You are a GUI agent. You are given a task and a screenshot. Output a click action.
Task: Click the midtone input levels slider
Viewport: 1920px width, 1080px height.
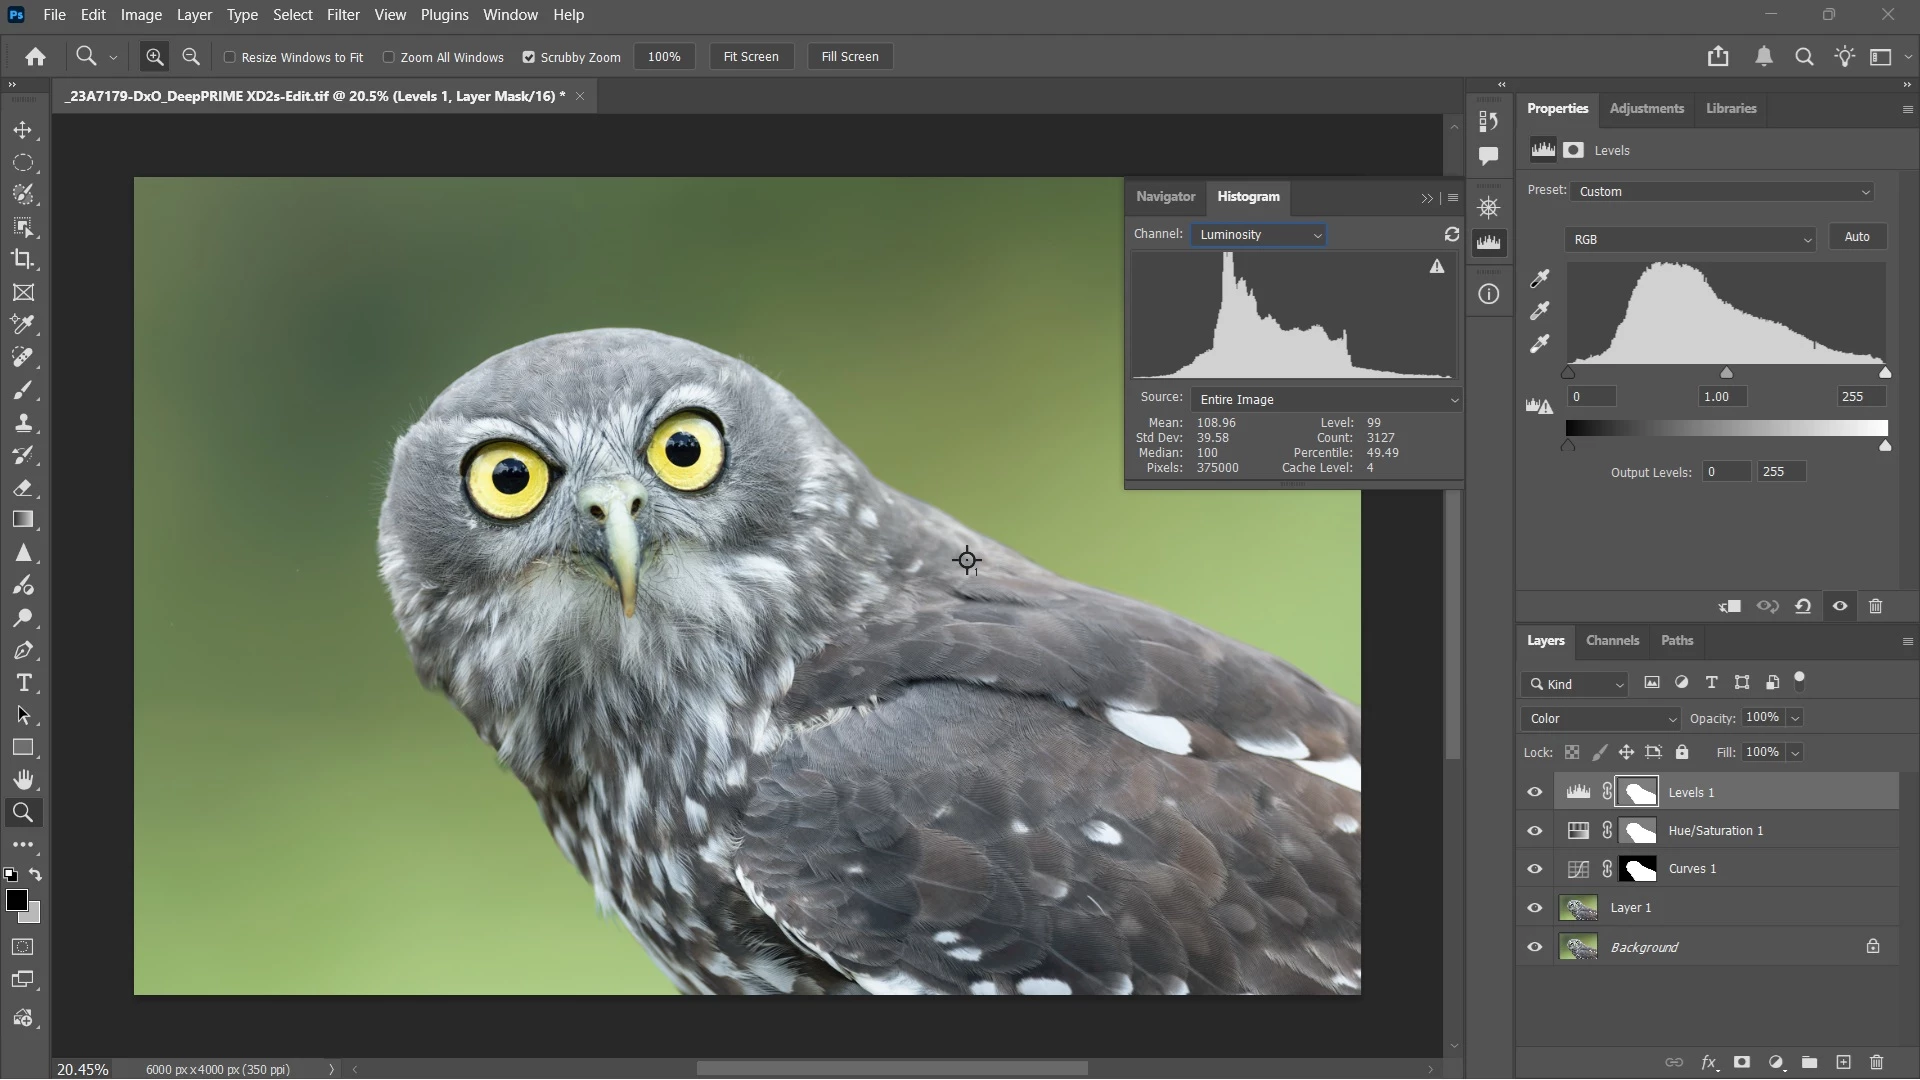coord(1726,373)
